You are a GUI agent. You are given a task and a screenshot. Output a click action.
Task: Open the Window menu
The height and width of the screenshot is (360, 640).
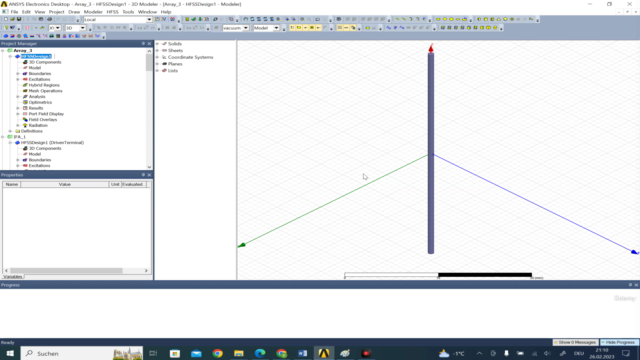coord(147,12)
